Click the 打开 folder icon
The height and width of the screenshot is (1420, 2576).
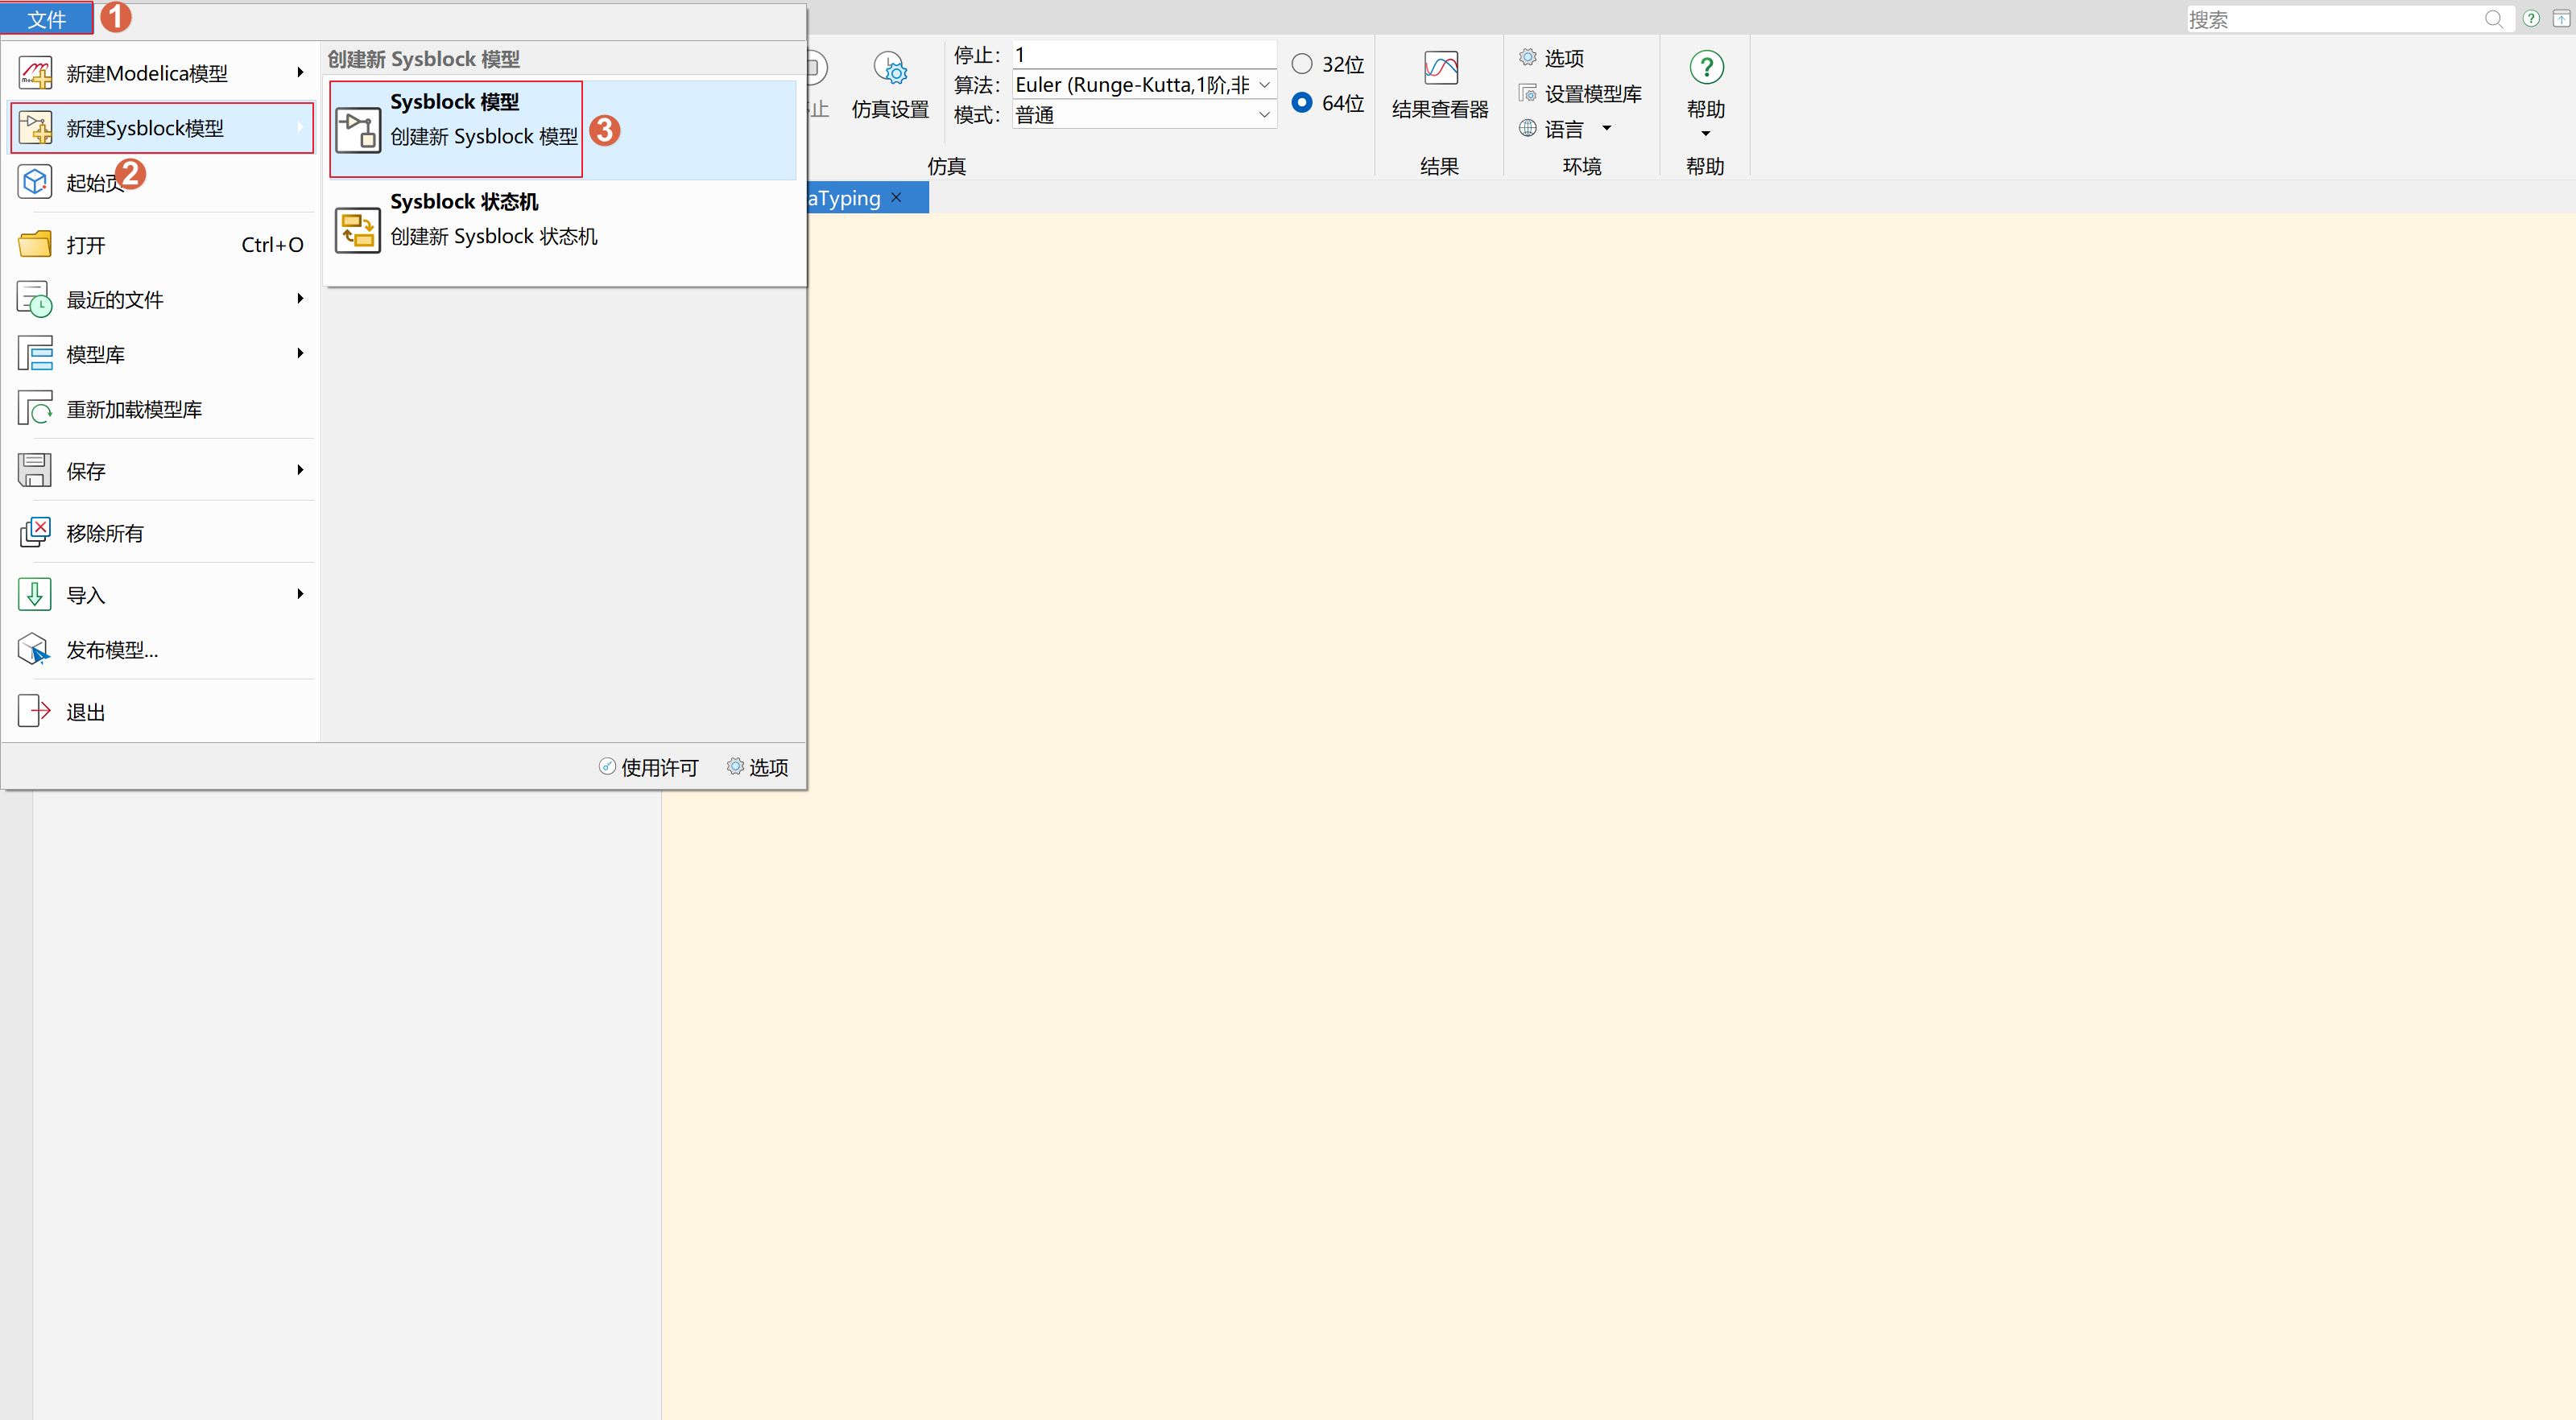[35, 244]
